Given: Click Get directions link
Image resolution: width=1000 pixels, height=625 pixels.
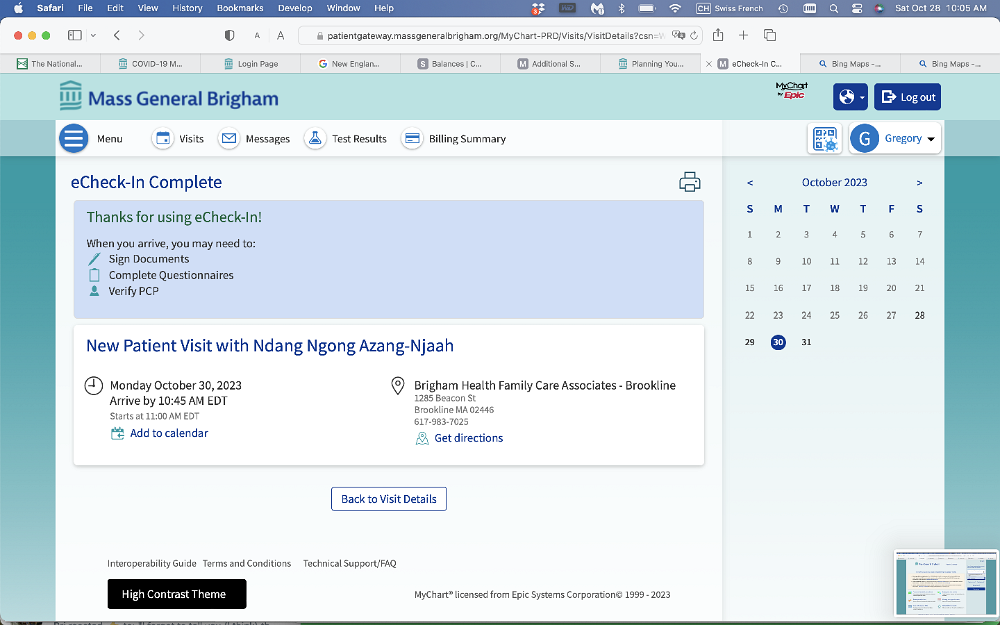Looking at the screenshot, I should click(x=468, y=438).
